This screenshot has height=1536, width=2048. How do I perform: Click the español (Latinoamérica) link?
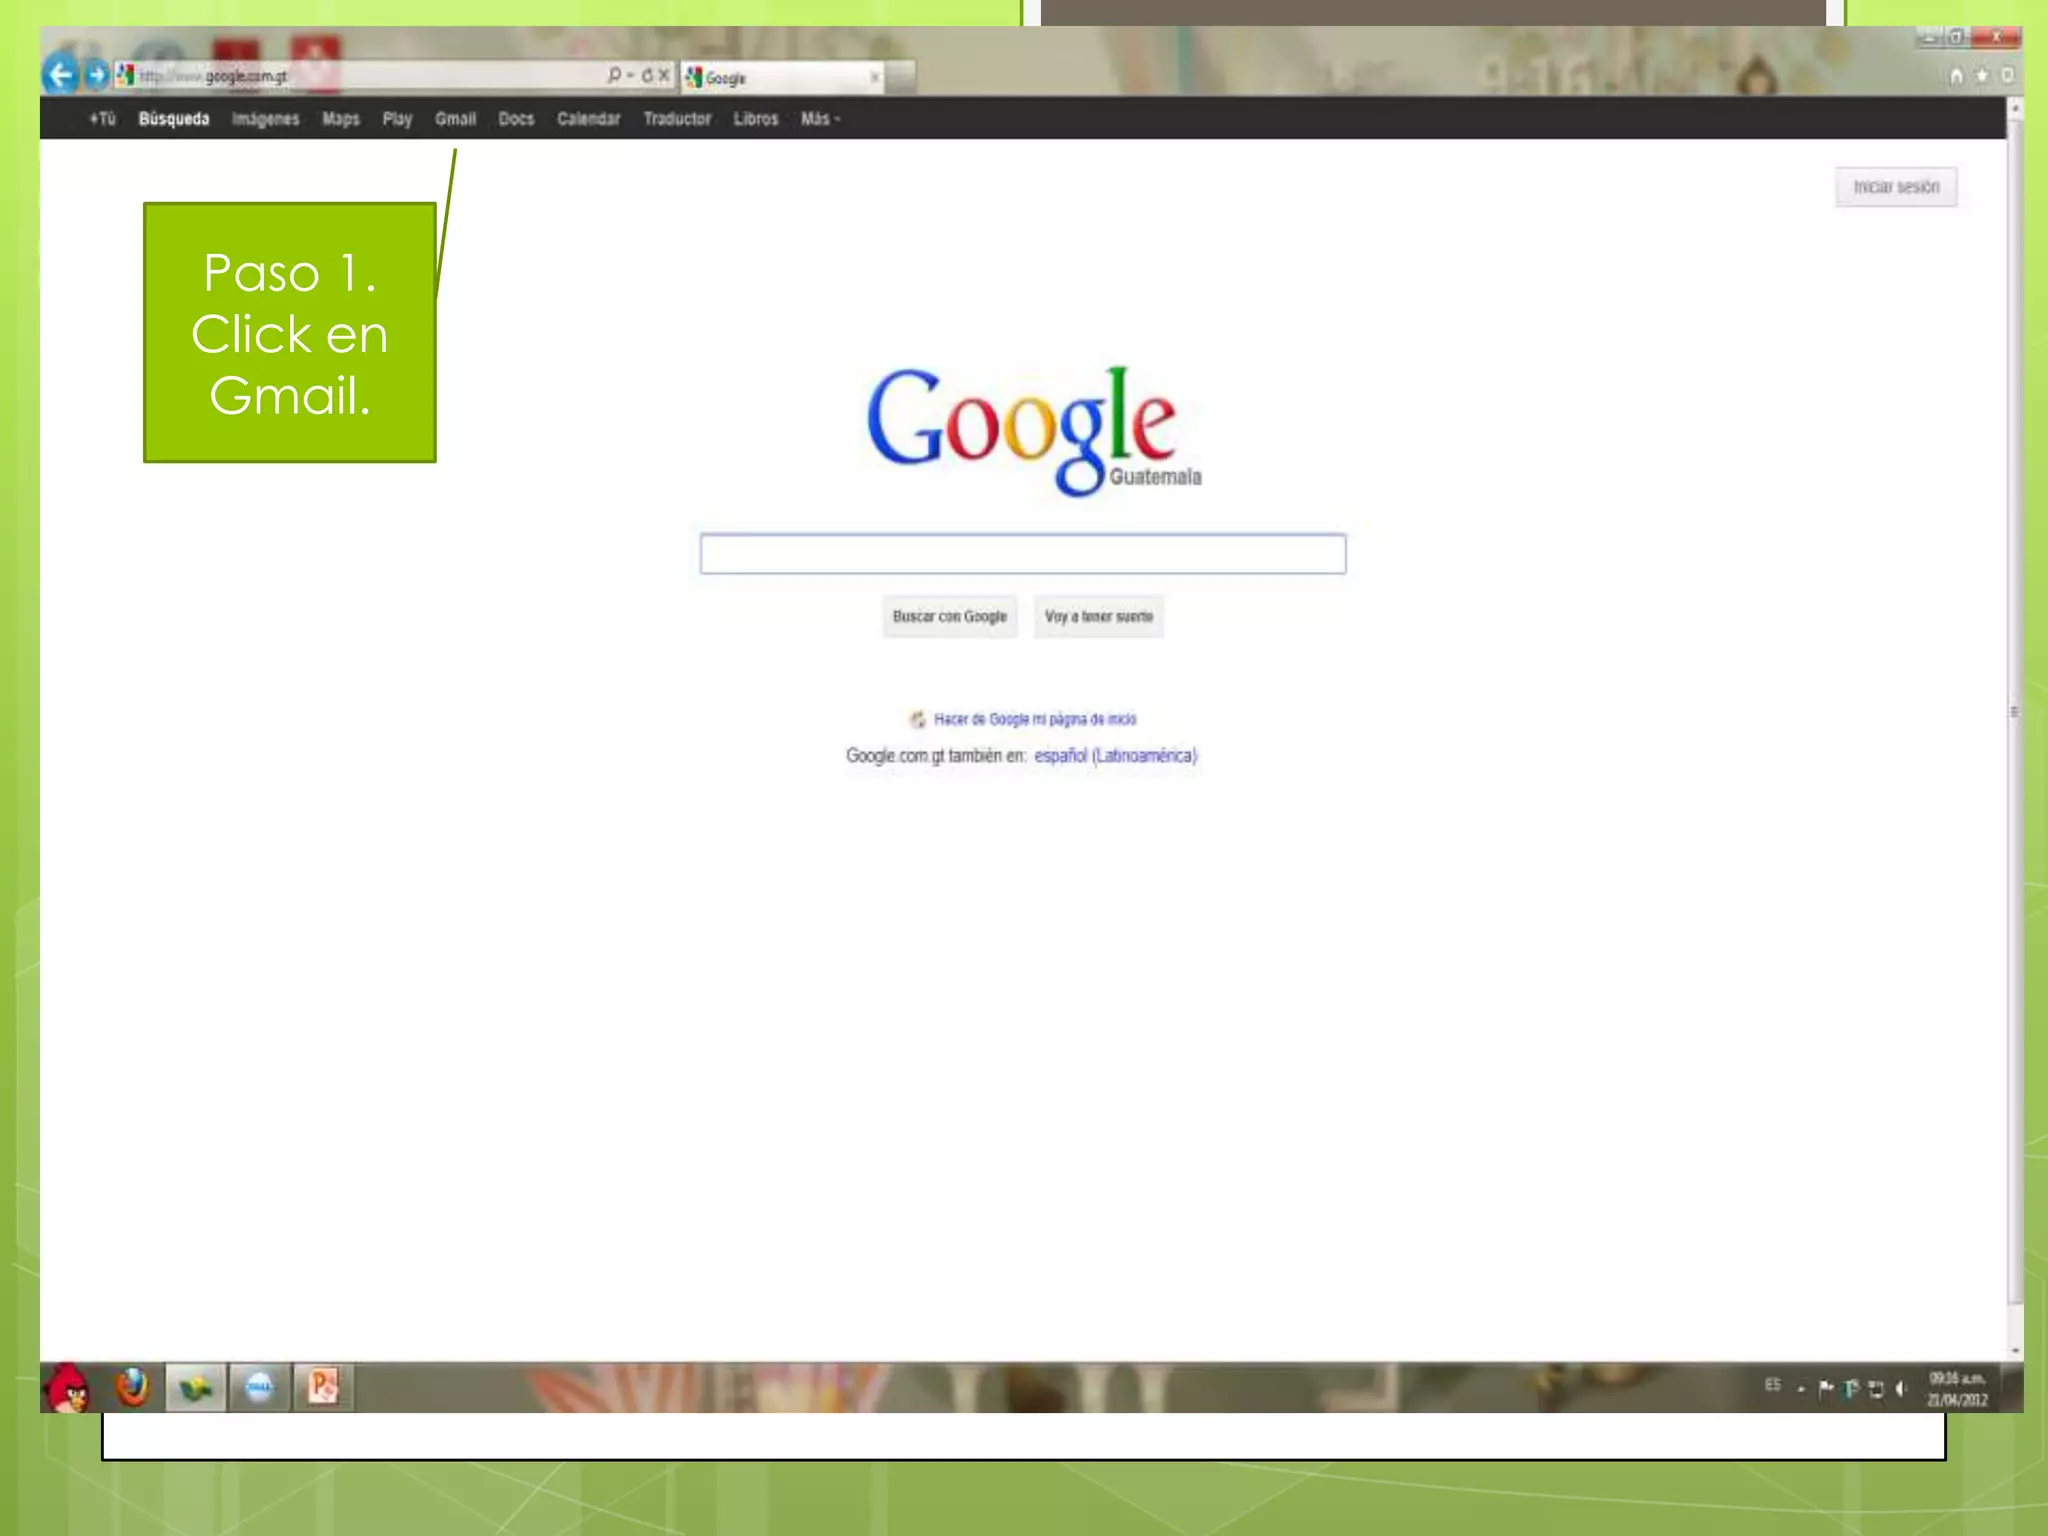tap(1115, 756)
